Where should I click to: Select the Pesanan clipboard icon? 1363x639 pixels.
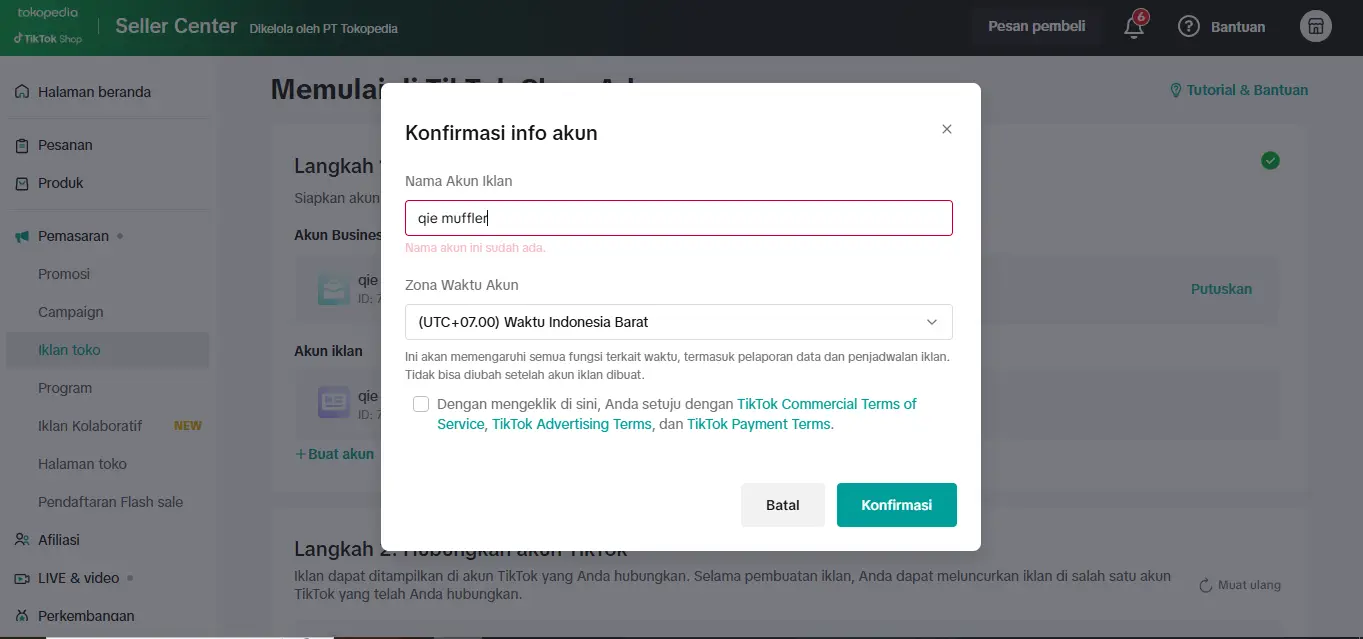click(x=22, y=146)
